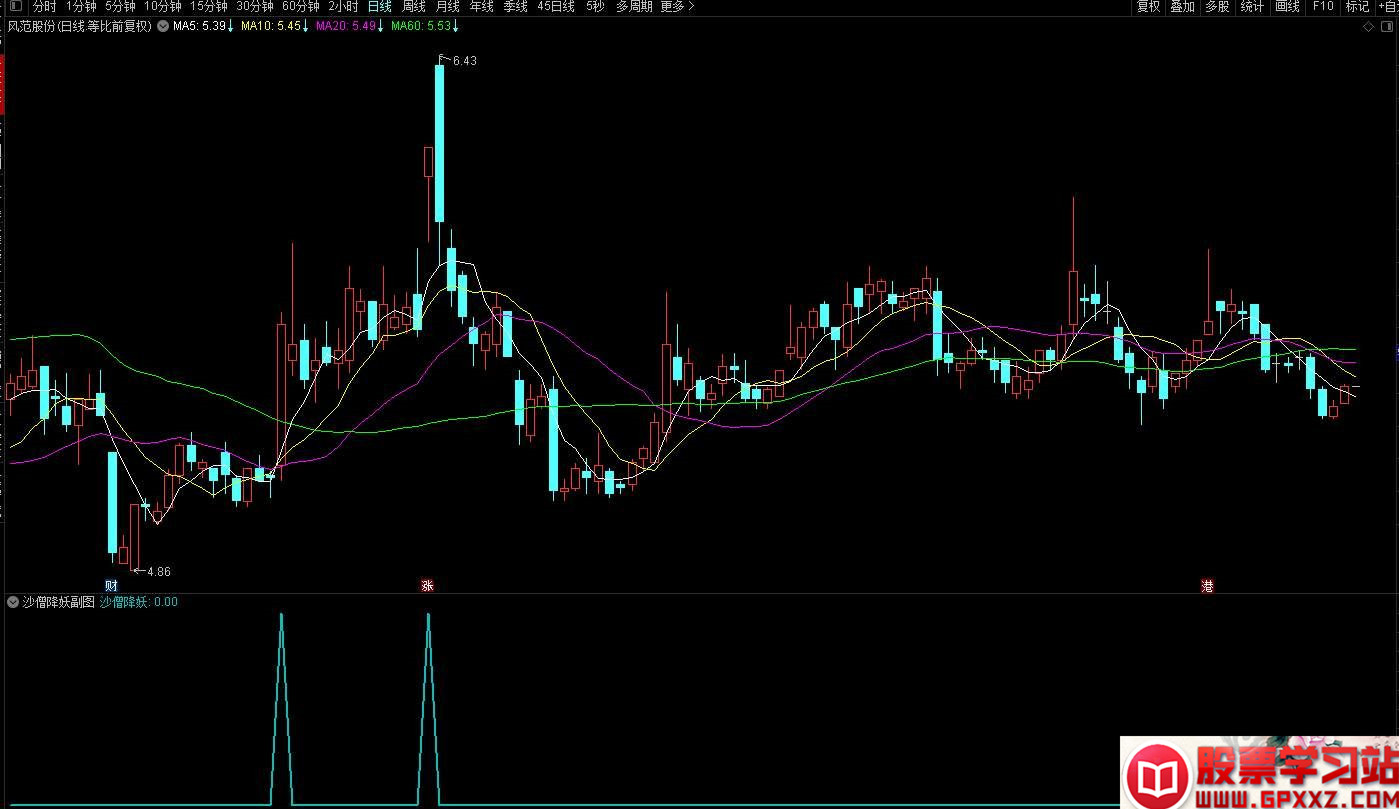Click the 画线 drawing tools button

(x=1287, y=7)
